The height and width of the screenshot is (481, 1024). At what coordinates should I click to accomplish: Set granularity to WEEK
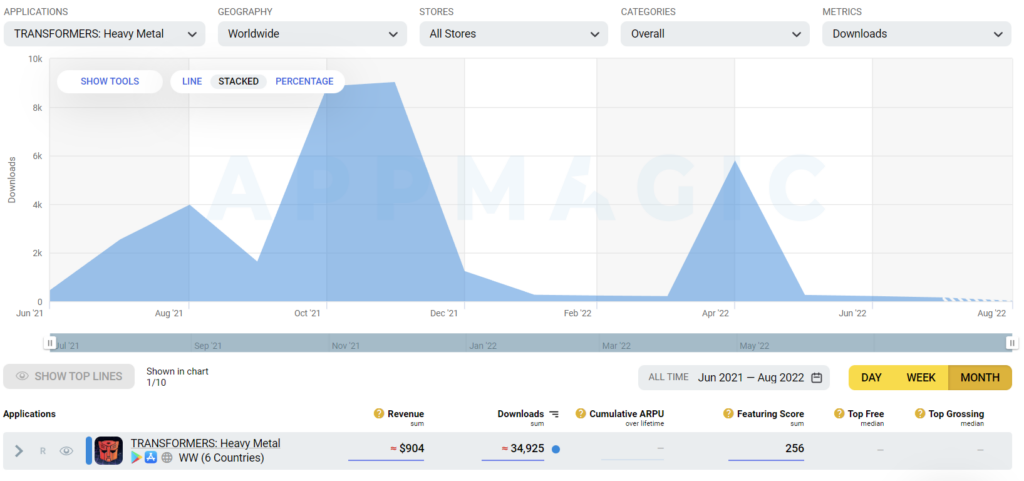coord(921,377)
